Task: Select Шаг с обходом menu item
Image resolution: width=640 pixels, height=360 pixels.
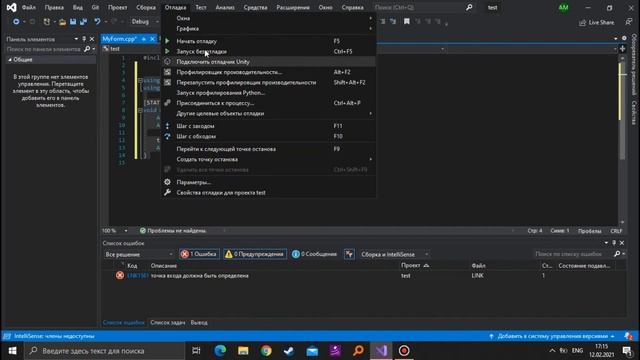Action: click(269, 136)
